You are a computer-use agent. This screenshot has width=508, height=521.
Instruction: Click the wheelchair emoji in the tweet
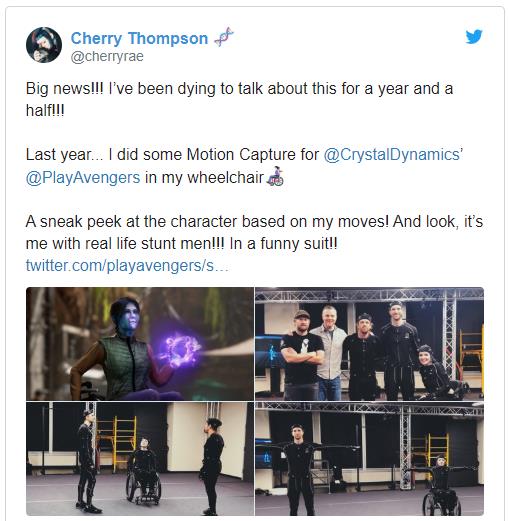(x=276, y=176)
